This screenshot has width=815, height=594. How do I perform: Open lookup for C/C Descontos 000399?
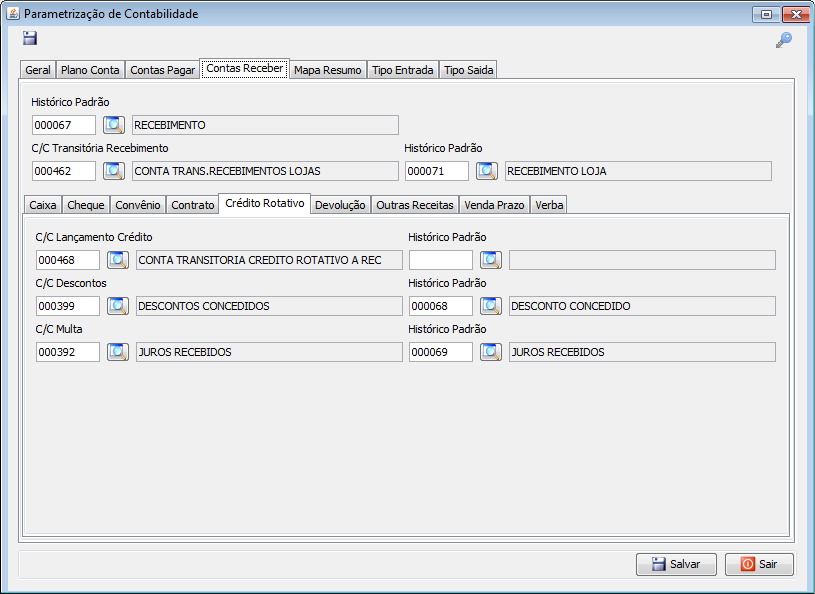click(118, 306)
